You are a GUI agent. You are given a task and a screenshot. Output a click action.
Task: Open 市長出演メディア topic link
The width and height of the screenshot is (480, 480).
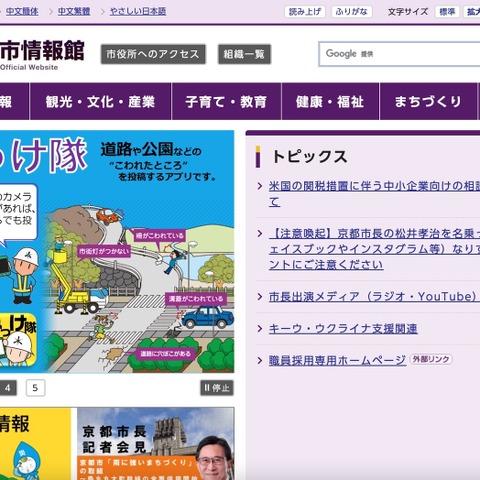pyautogui.click(x=374, y=296)
